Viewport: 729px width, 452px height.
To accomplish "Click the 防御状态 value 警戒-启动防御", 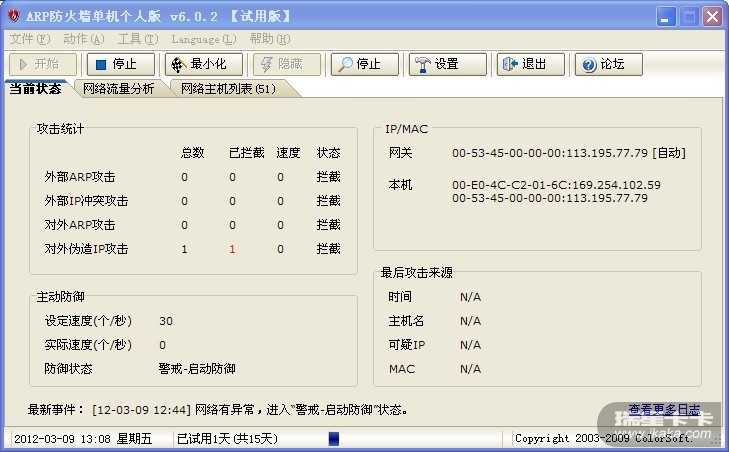I will point(197,369).
